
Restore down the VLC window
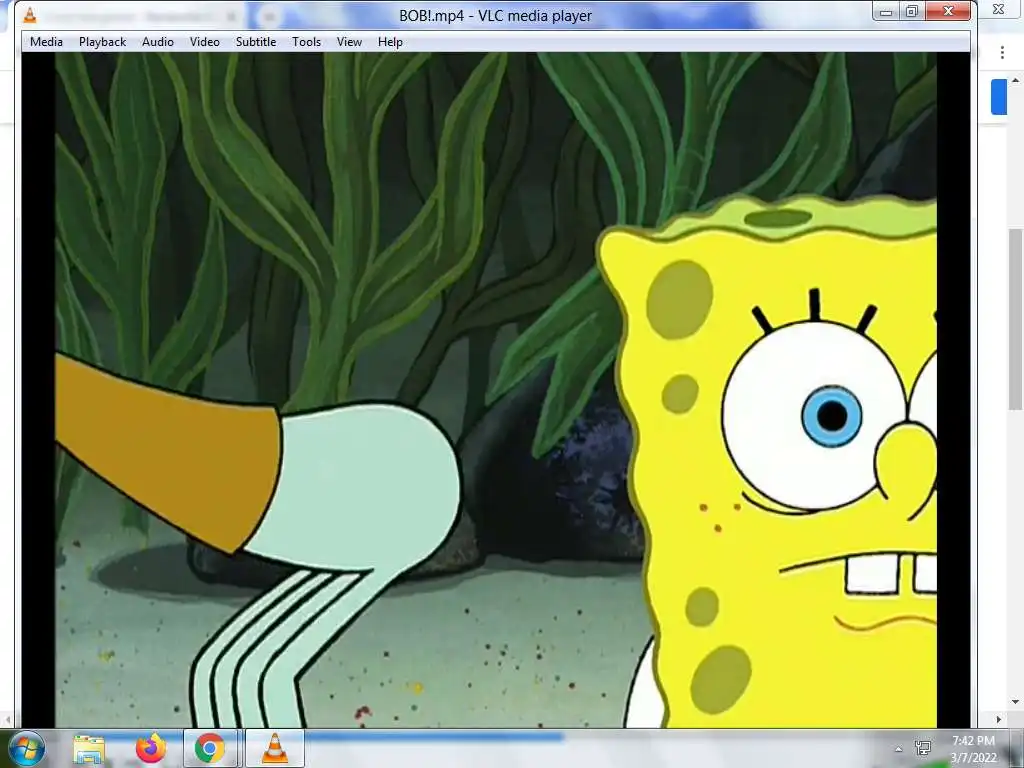click(912, 11)
